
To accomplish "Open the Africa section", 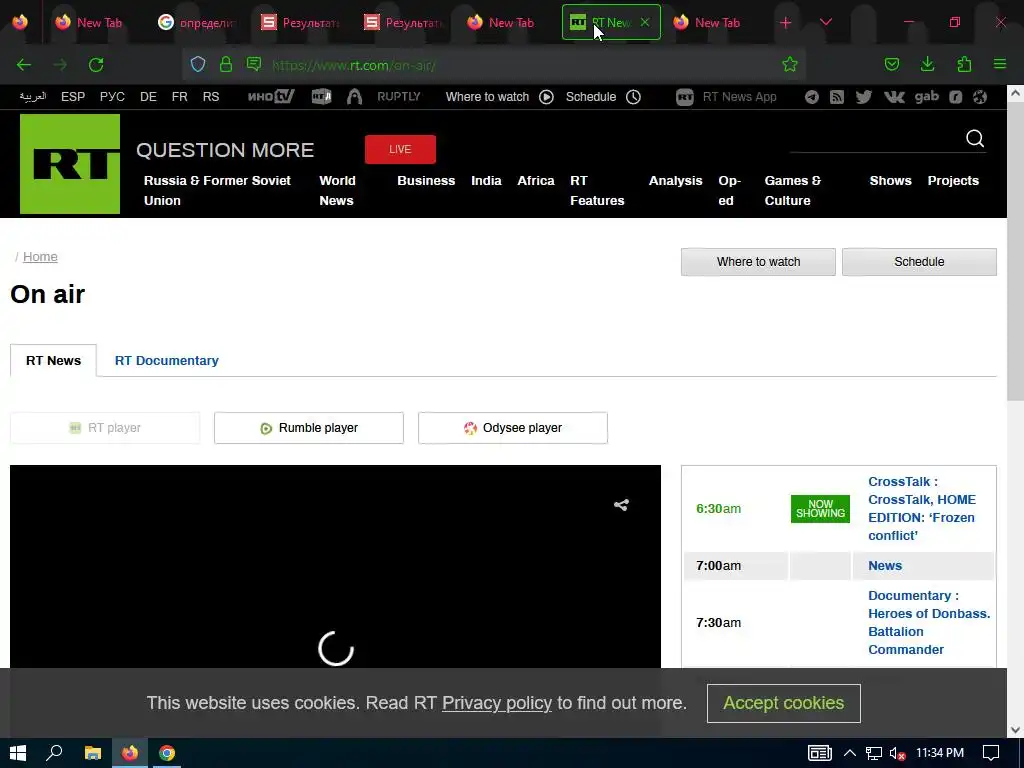I will click(536, 181).
